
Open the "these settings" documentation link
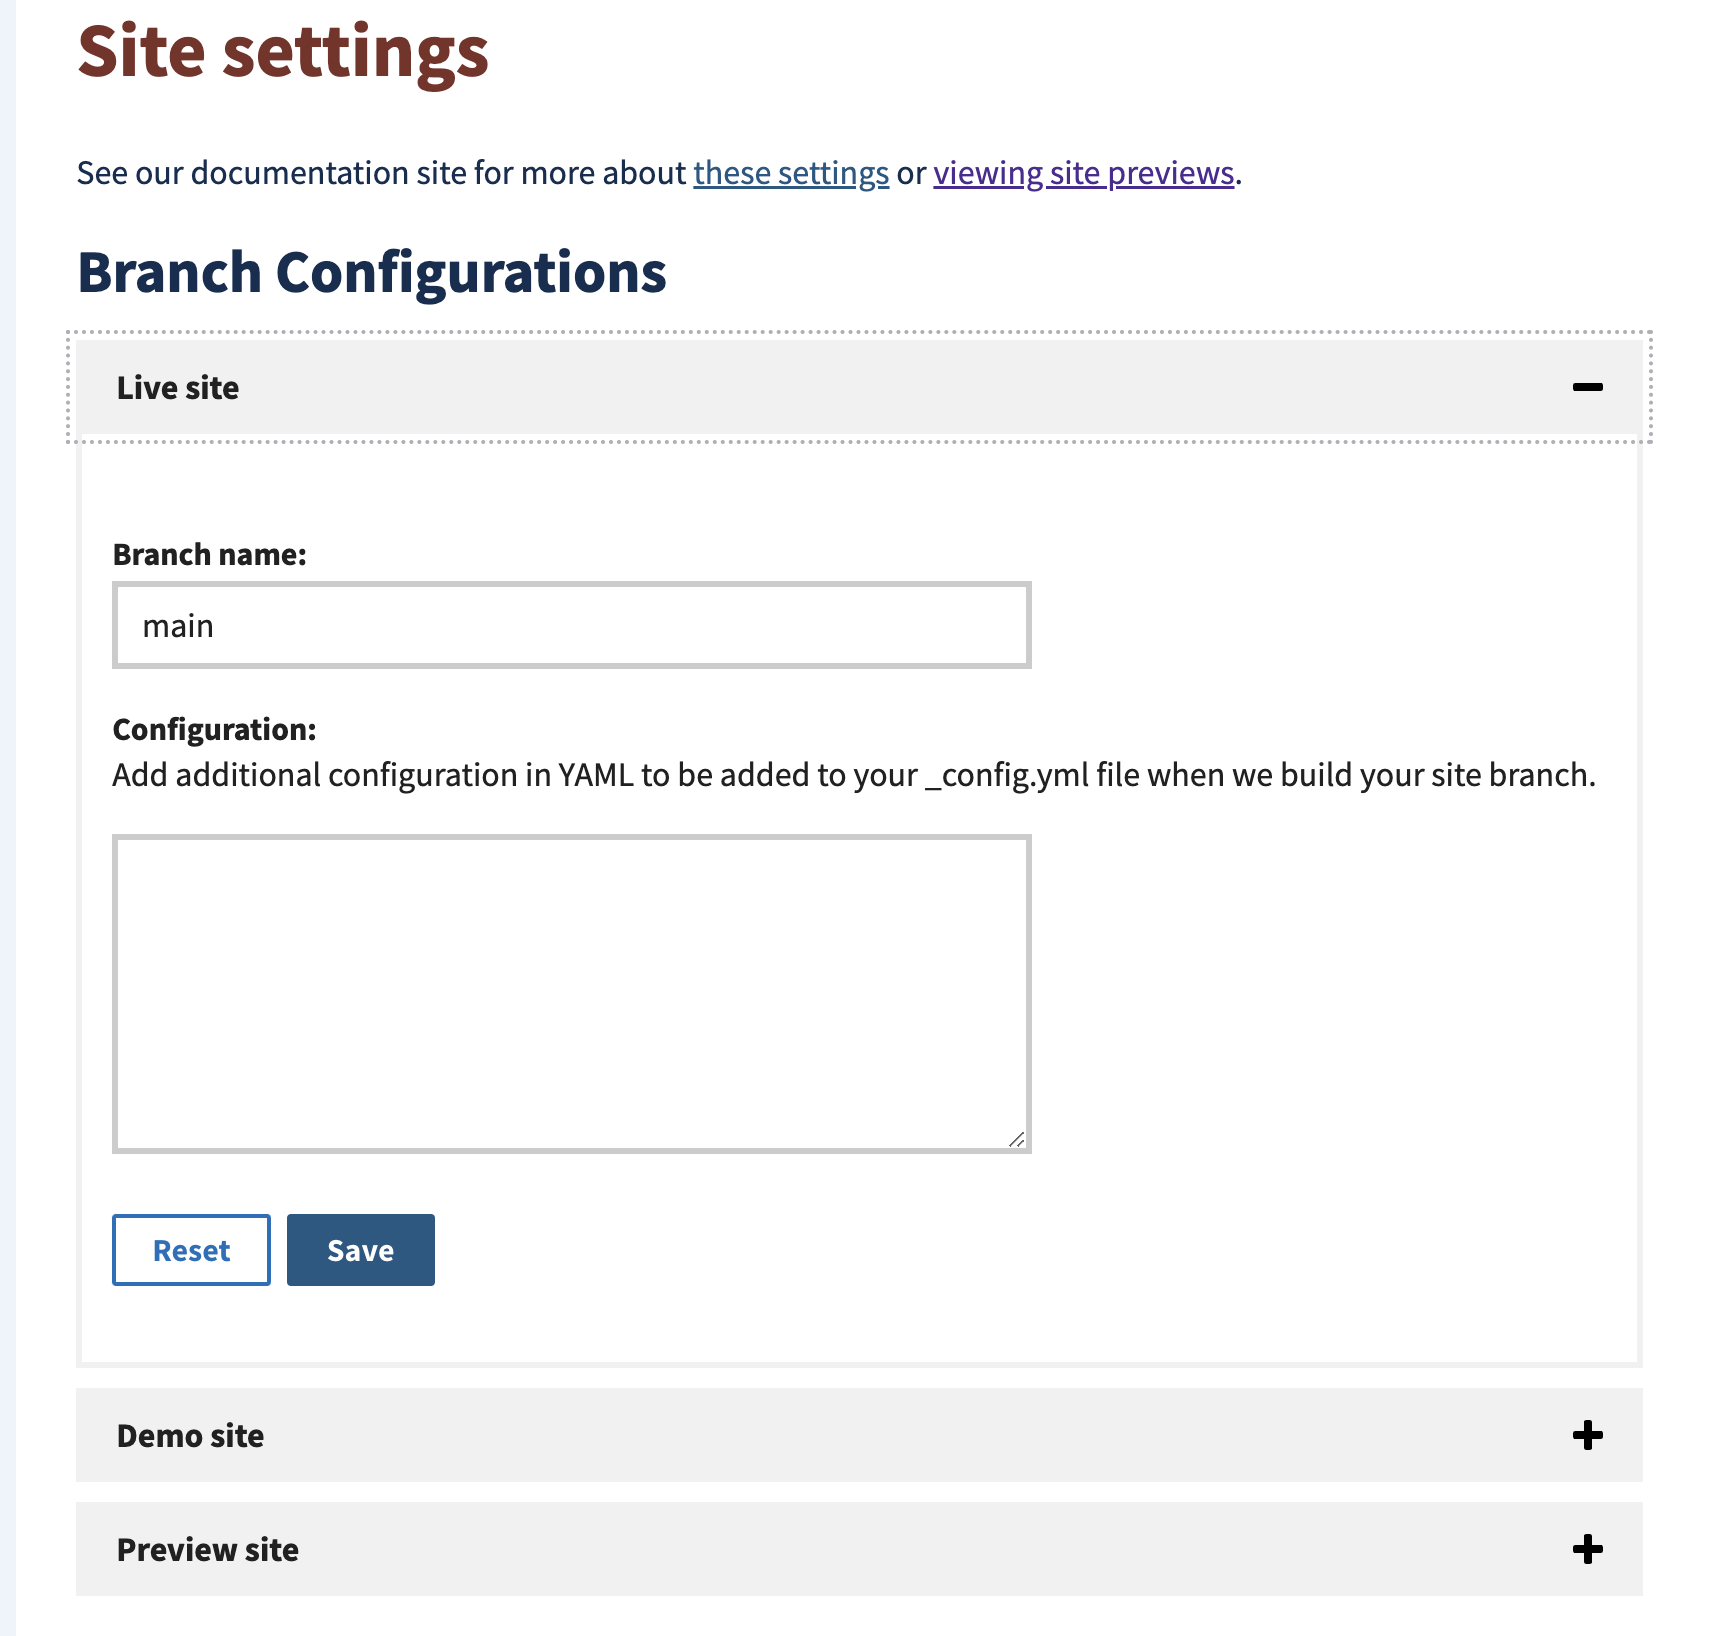tap(791, 172)
